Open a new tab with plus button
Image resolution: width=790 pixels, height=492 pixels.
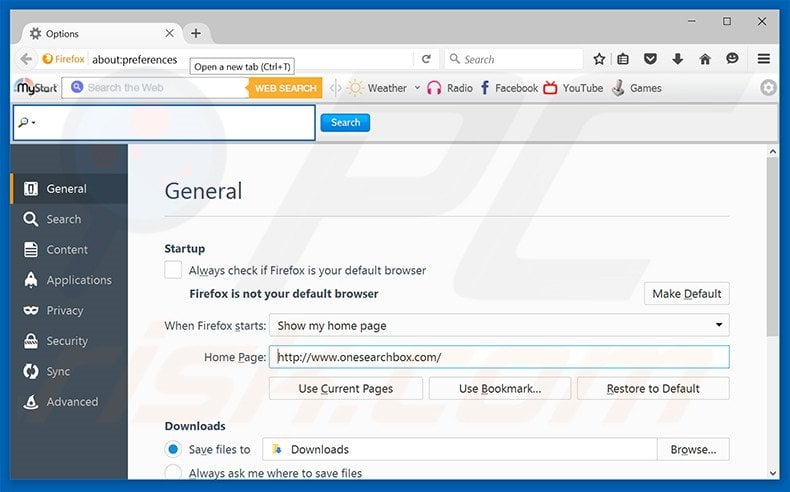tap(196, 33)
